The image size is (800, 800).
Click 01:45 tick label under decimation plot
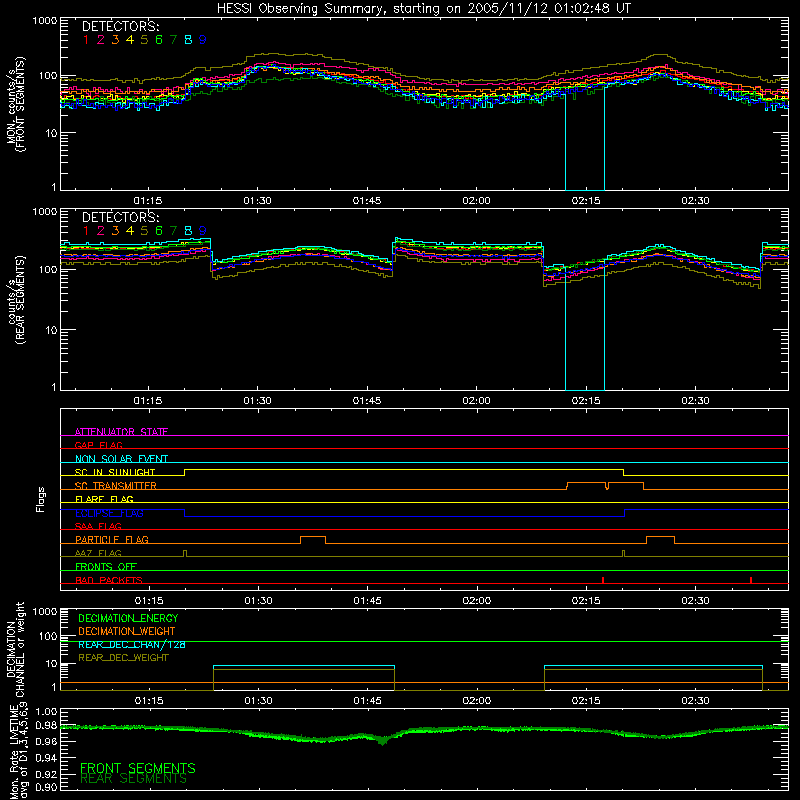click(x=367, y=701)
